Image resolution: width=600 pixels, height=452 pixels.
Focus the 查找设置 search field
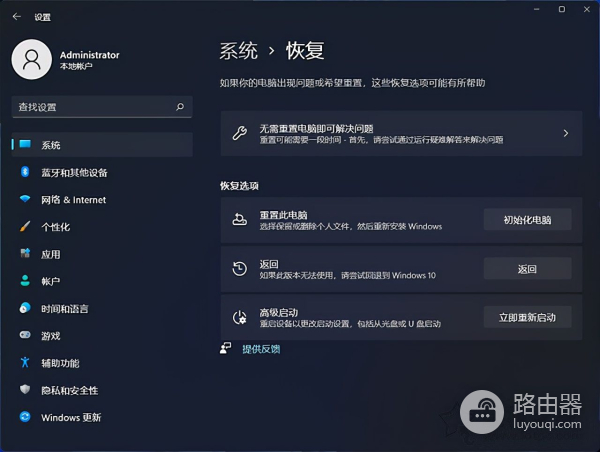point(102,107)
